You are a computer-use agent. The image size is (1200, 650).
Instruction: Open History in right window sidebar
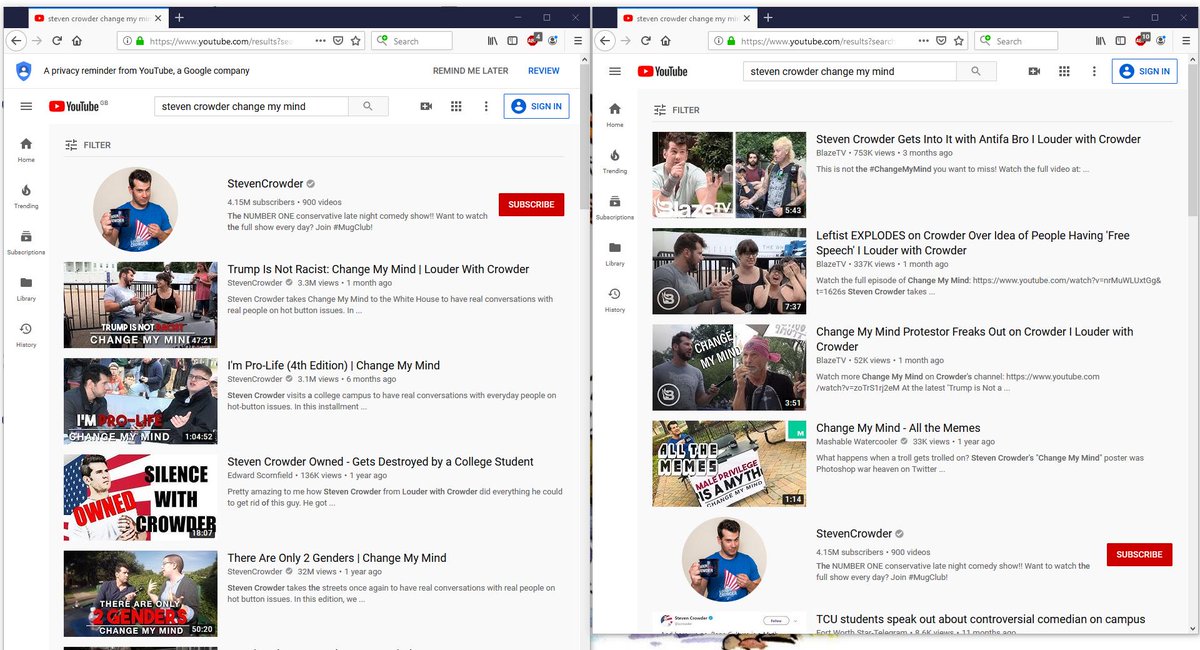[x=615, y=299]
